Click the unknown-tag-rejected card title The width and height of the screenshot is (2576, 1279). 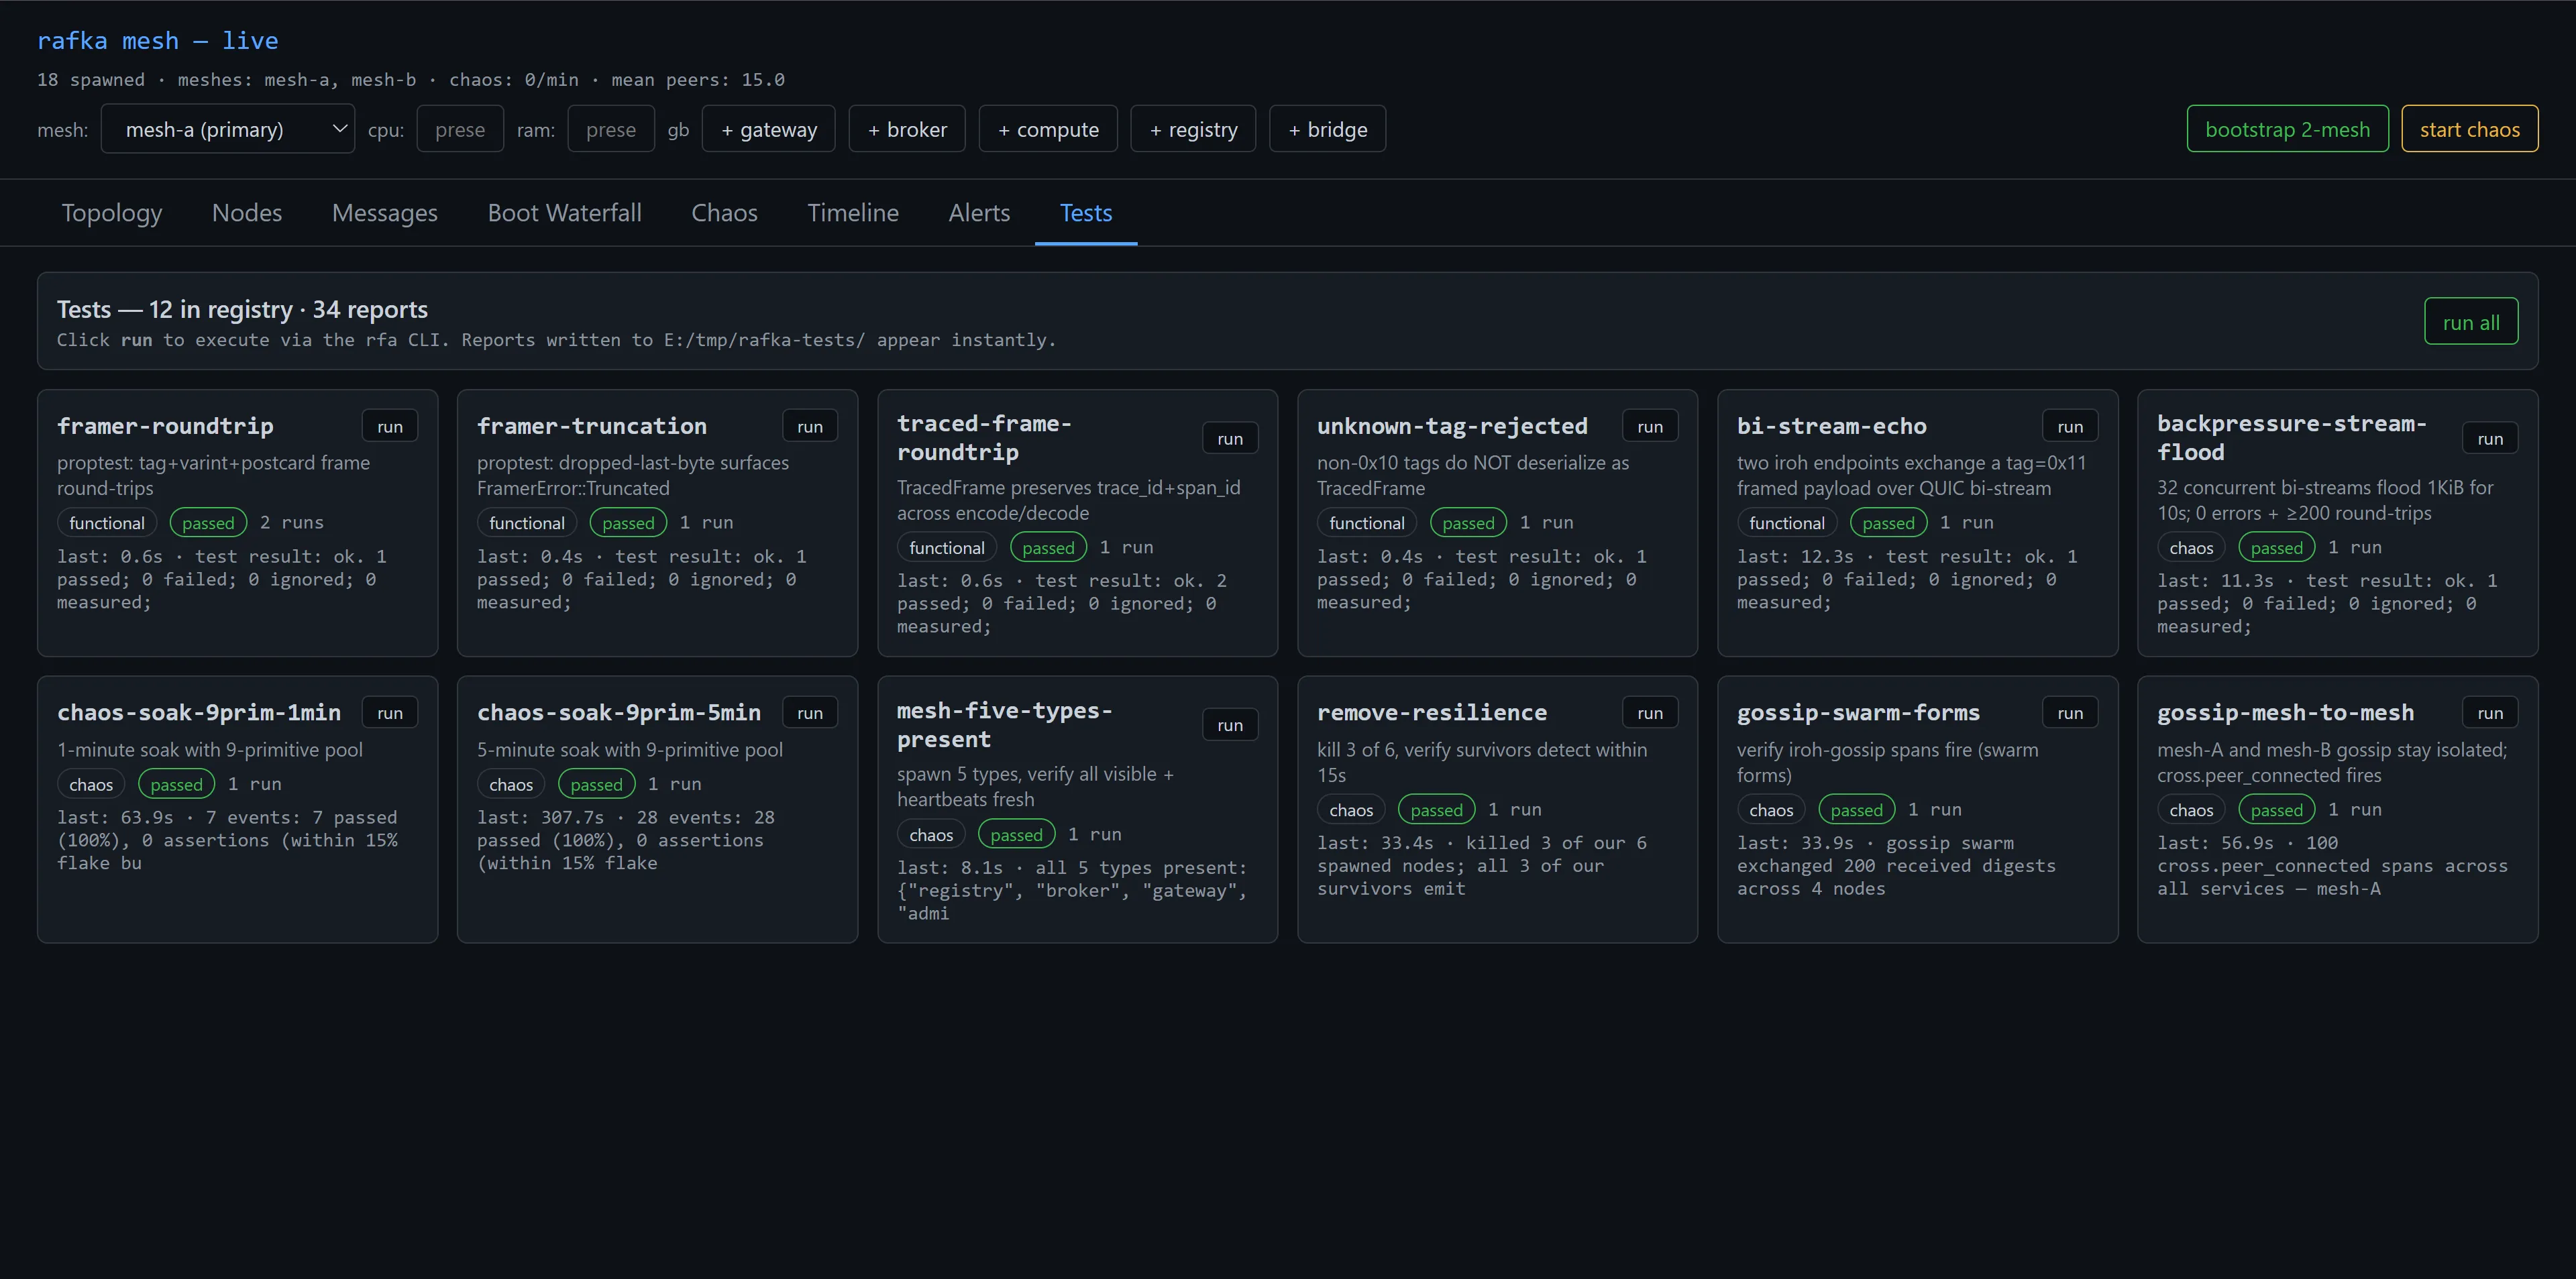1452,426
